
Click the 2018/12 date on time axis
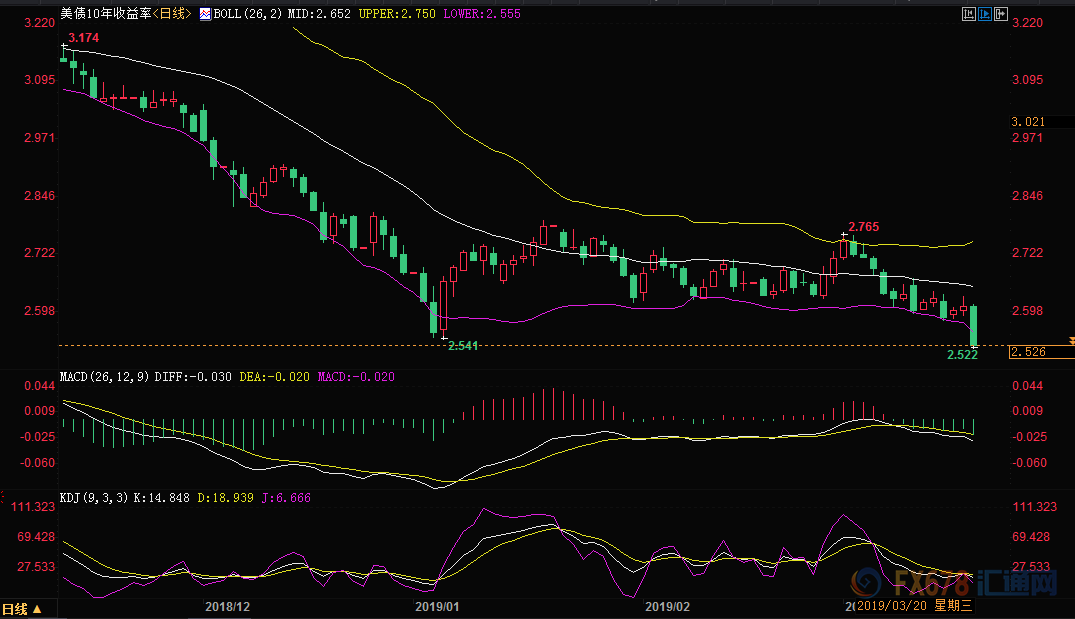coord(225,607)
